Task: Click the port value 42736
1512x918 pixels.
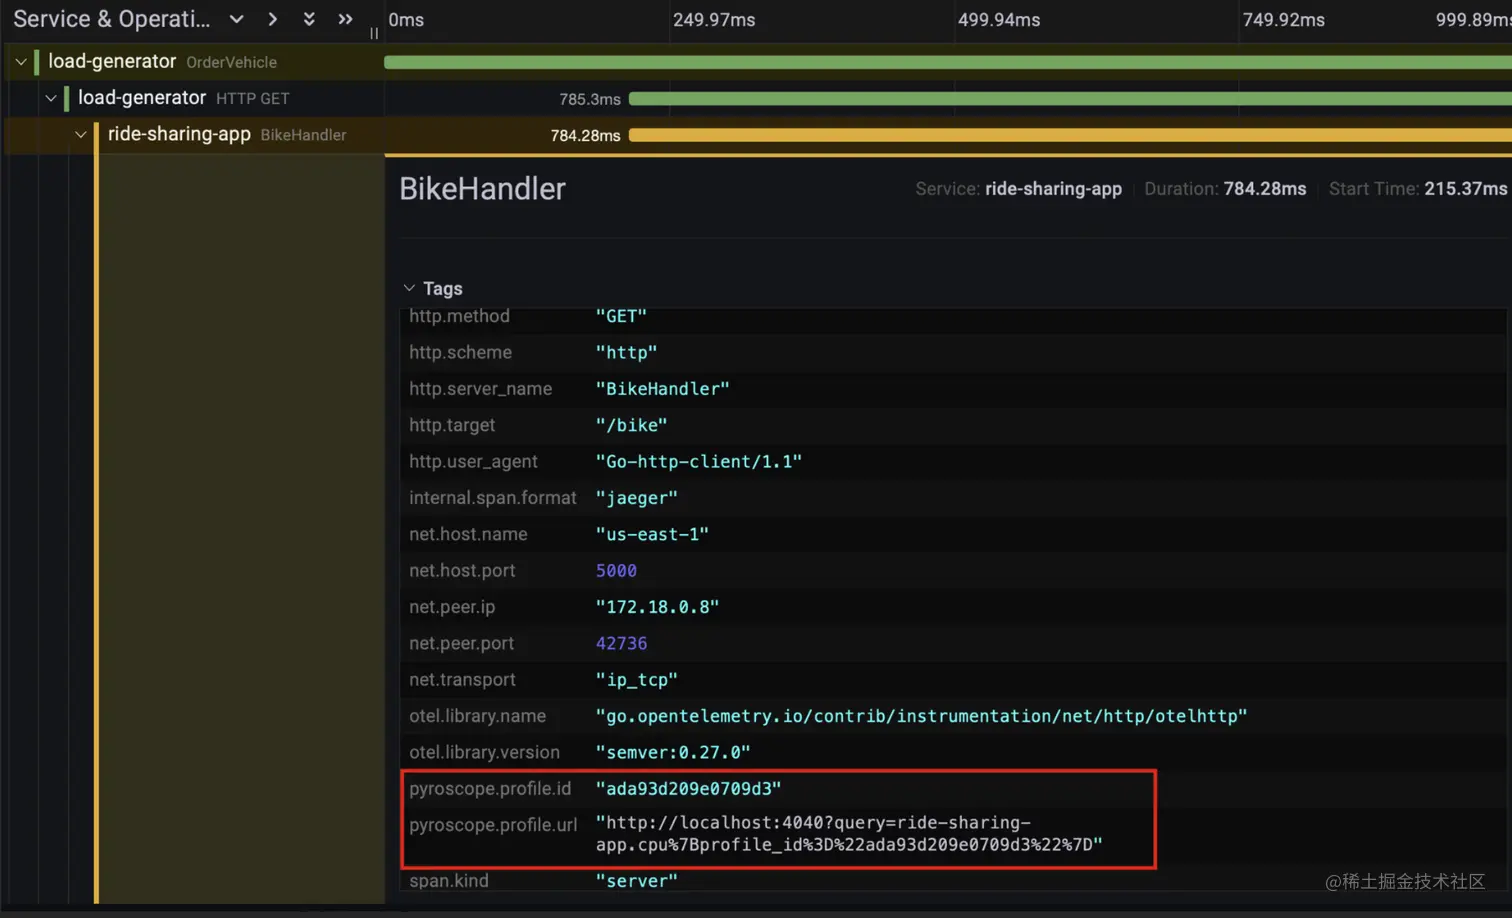Action: [621, 644]
